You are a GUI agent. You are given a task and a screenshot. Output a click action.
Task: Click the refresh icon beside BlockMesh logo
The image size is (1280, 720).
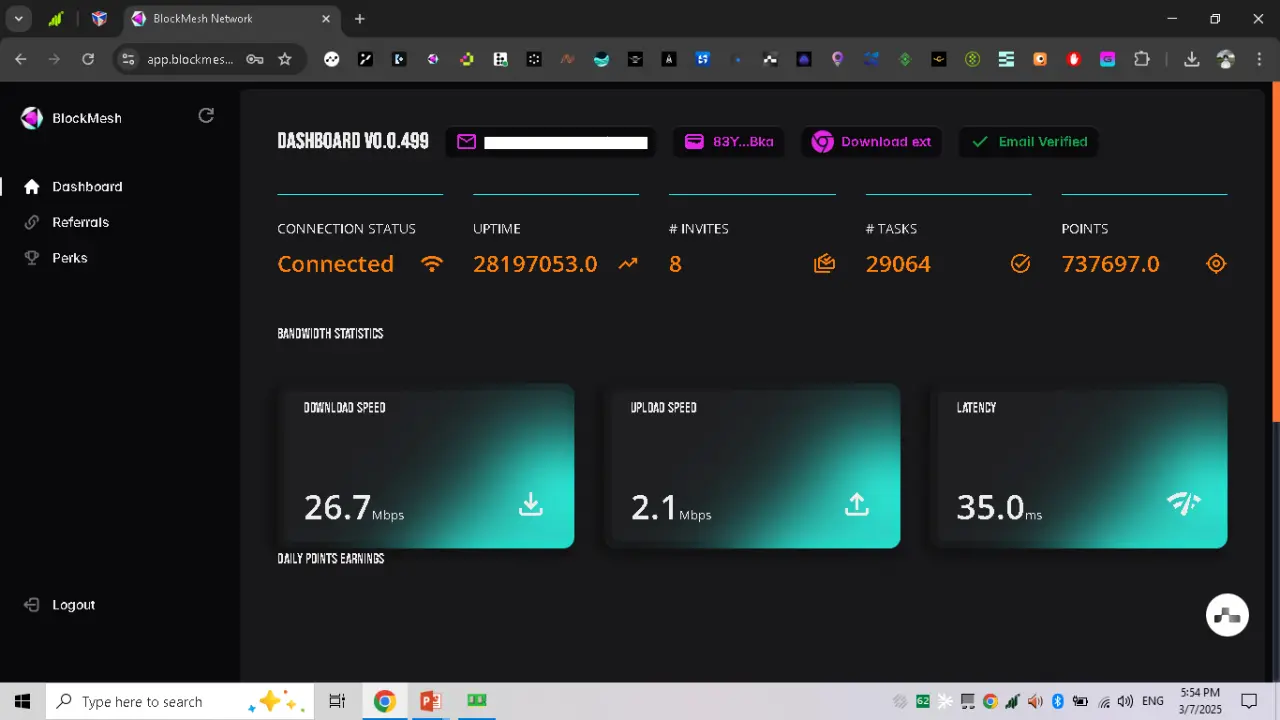point(206,116)
